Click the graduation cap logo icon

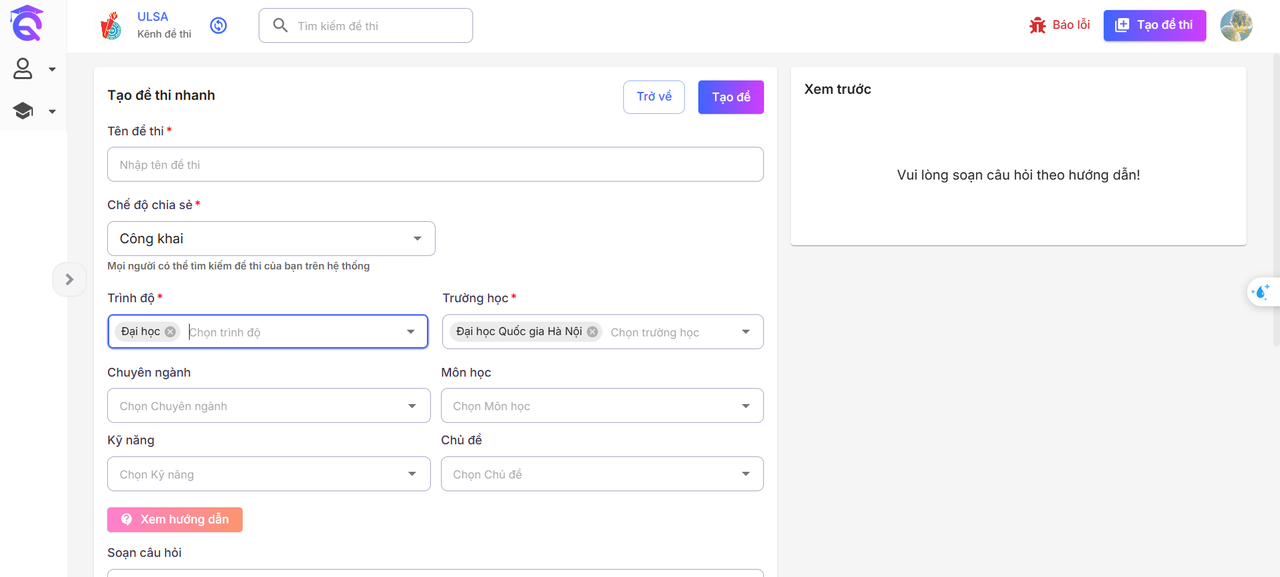click(x=27, y=23)
